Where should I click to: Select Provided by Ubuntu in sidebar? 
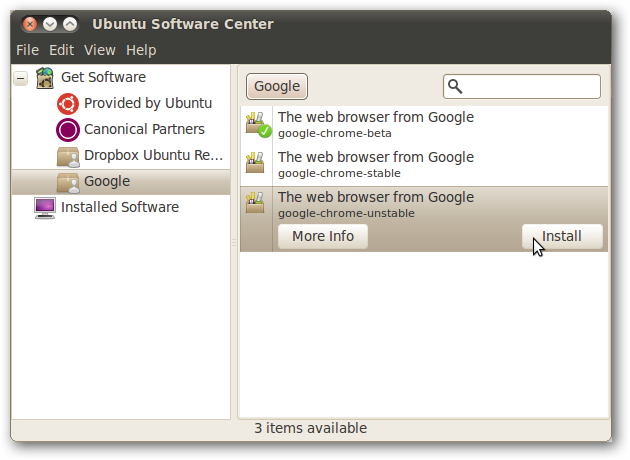tap(147, 103)
